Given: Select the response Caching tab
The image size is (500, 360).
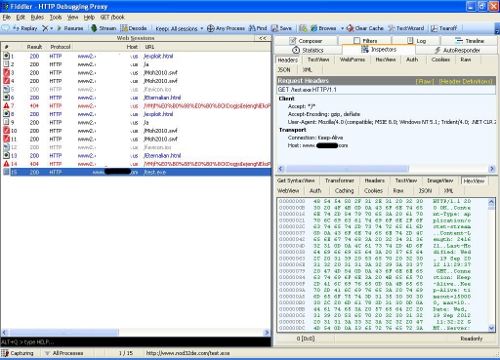Looking at the screenshot, I should (x=344, y=190).
